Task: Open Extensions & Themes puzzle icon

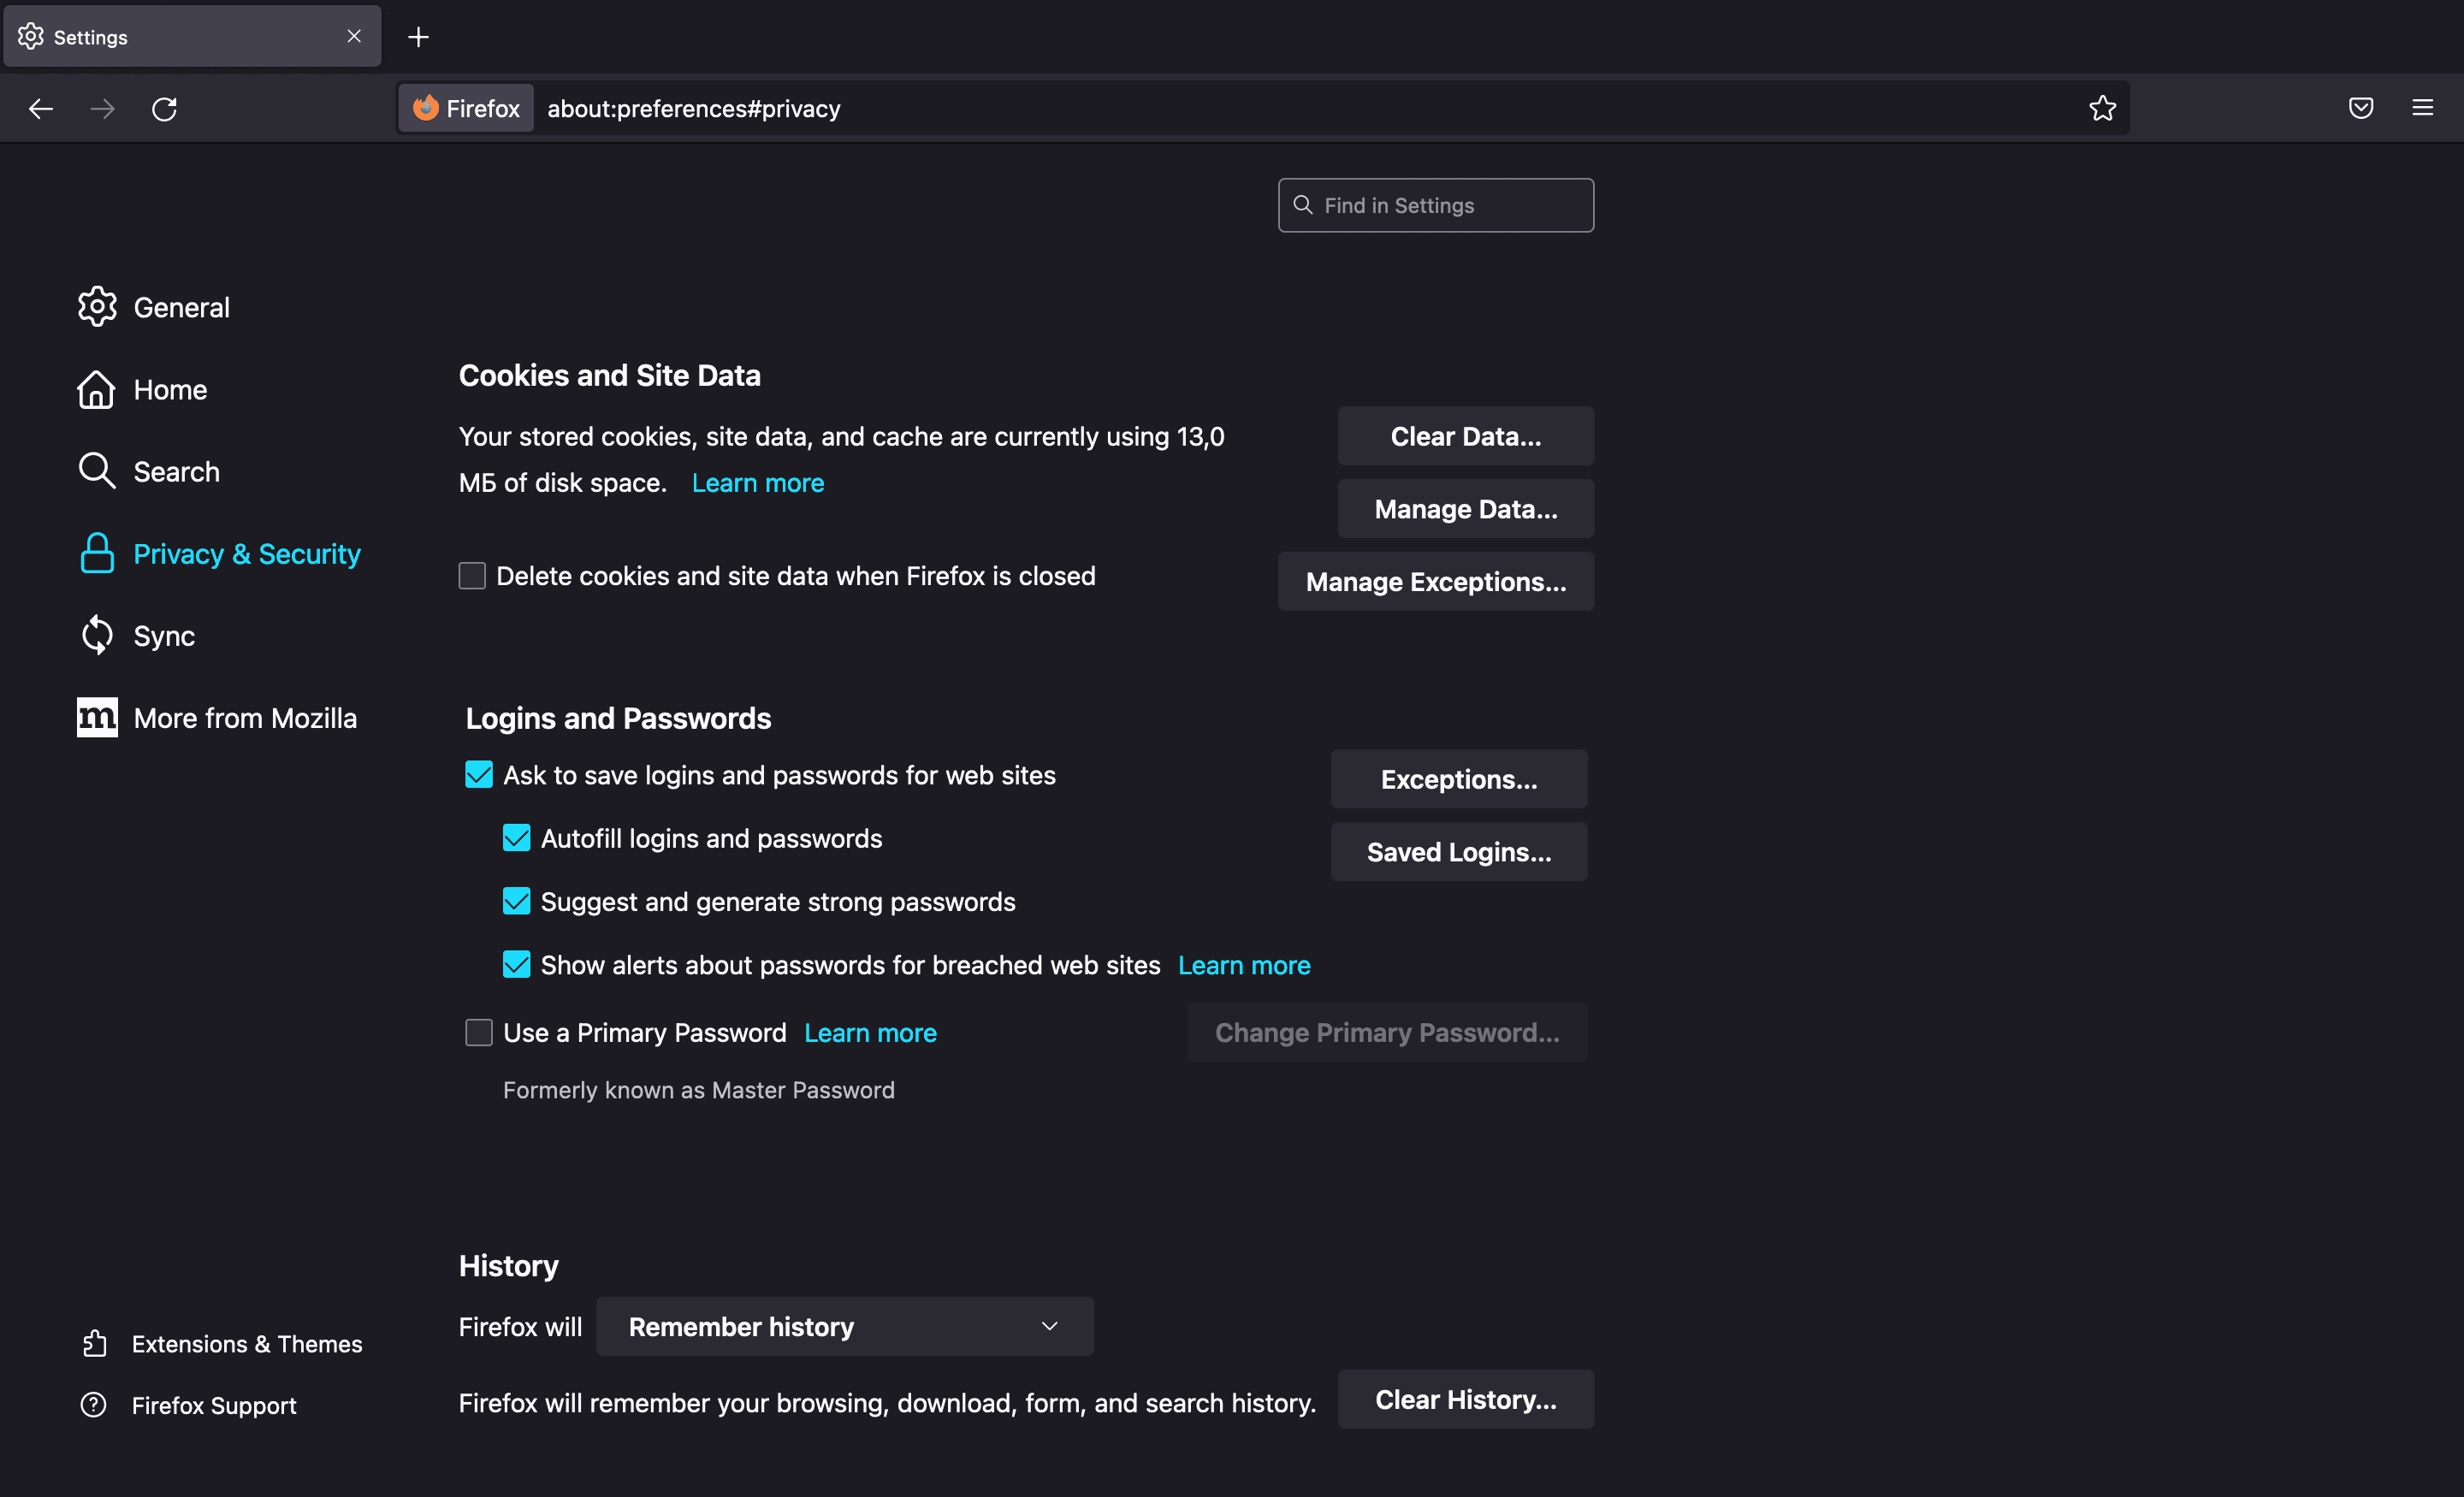Action: [x=95, y=1343]
